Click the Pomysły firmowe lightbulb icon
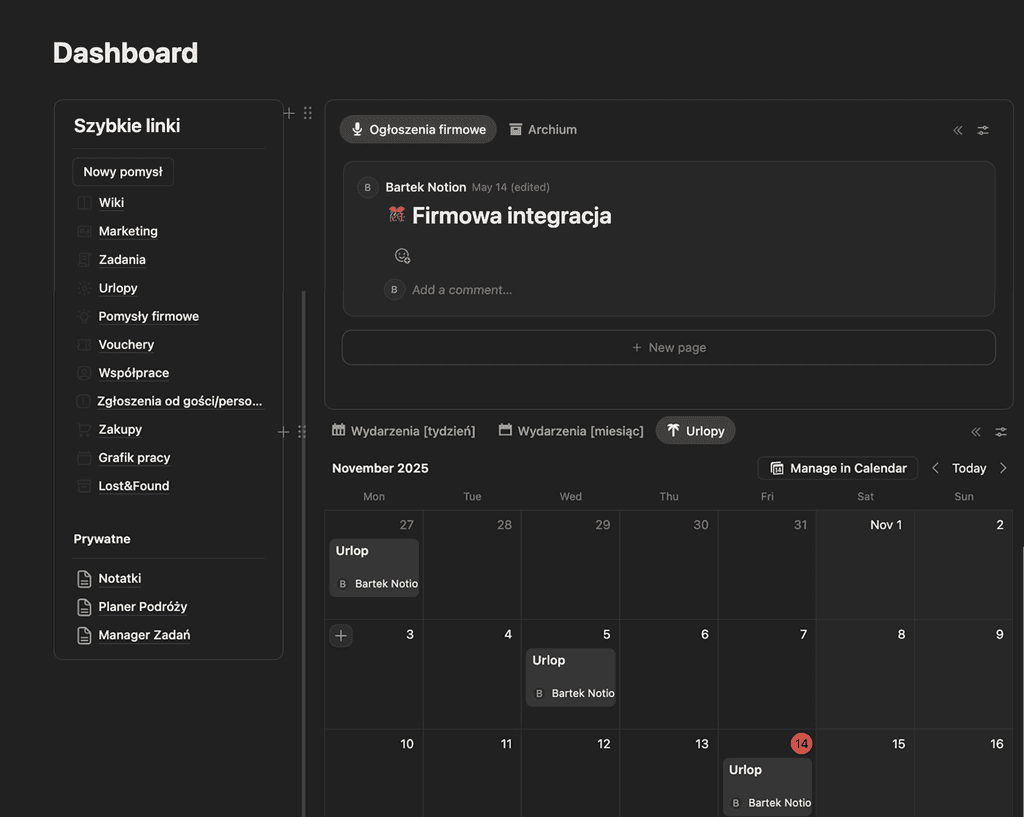Screen dimensions: 1024x817 [84, 316]
